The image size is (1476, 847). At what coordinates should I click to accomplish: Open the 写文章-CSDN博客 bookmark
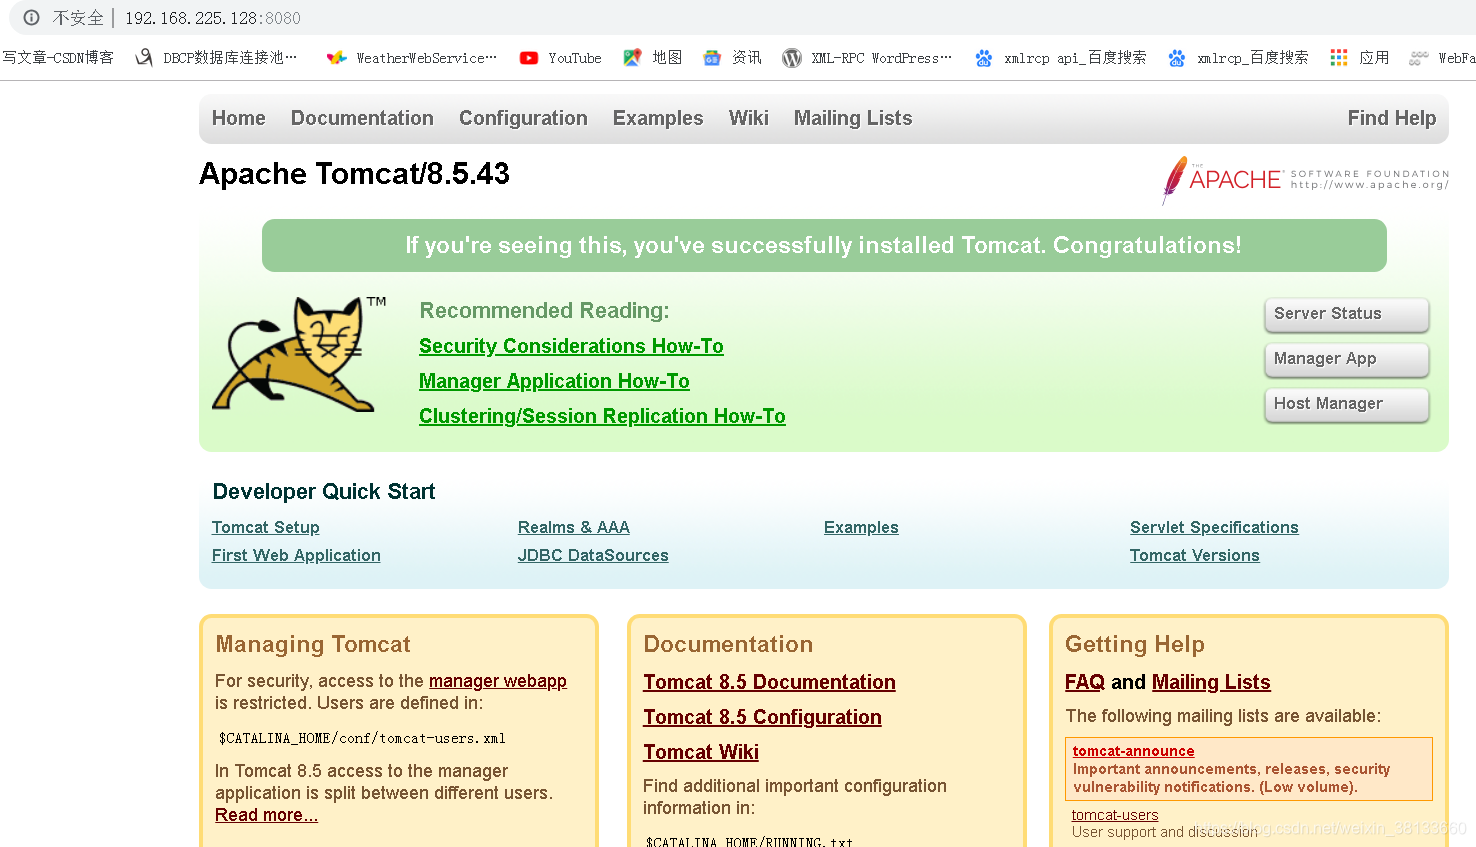click(57, 58)
